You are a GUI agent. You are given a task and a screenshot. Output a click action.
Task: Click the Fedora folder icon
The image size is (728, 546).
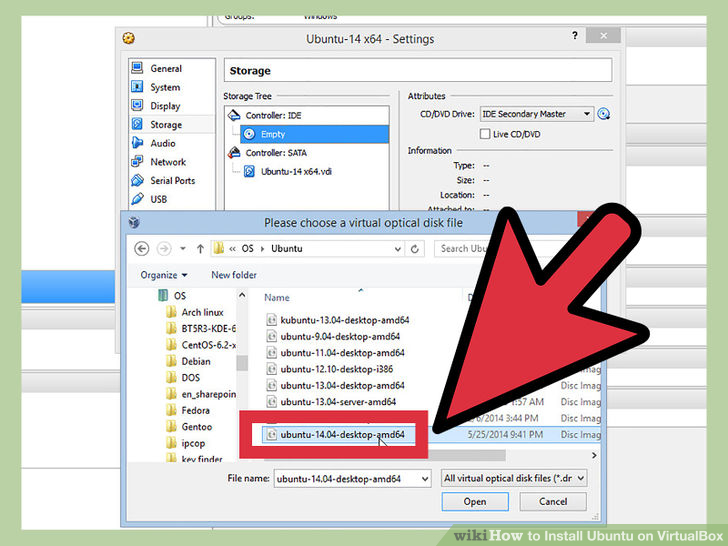tap(171, 410)
